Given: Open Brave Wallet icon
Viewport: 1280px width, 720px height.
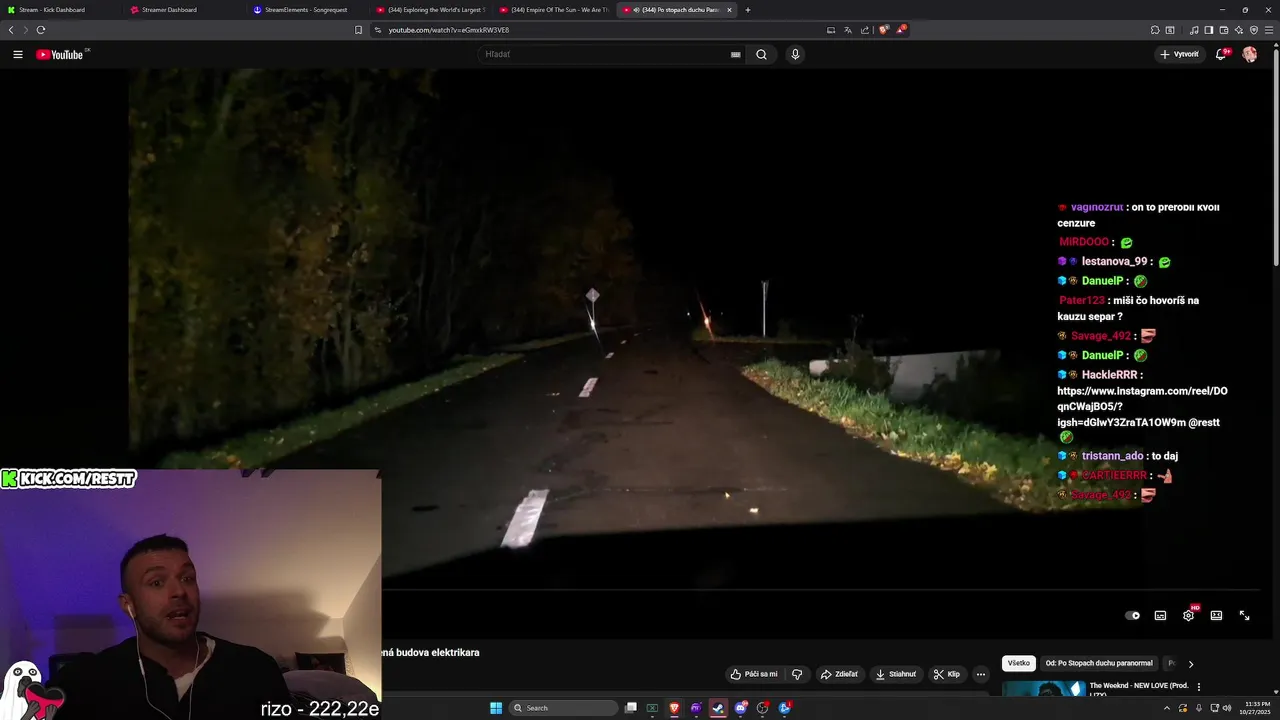Looking at the screenshot, I should (1224, 30).
